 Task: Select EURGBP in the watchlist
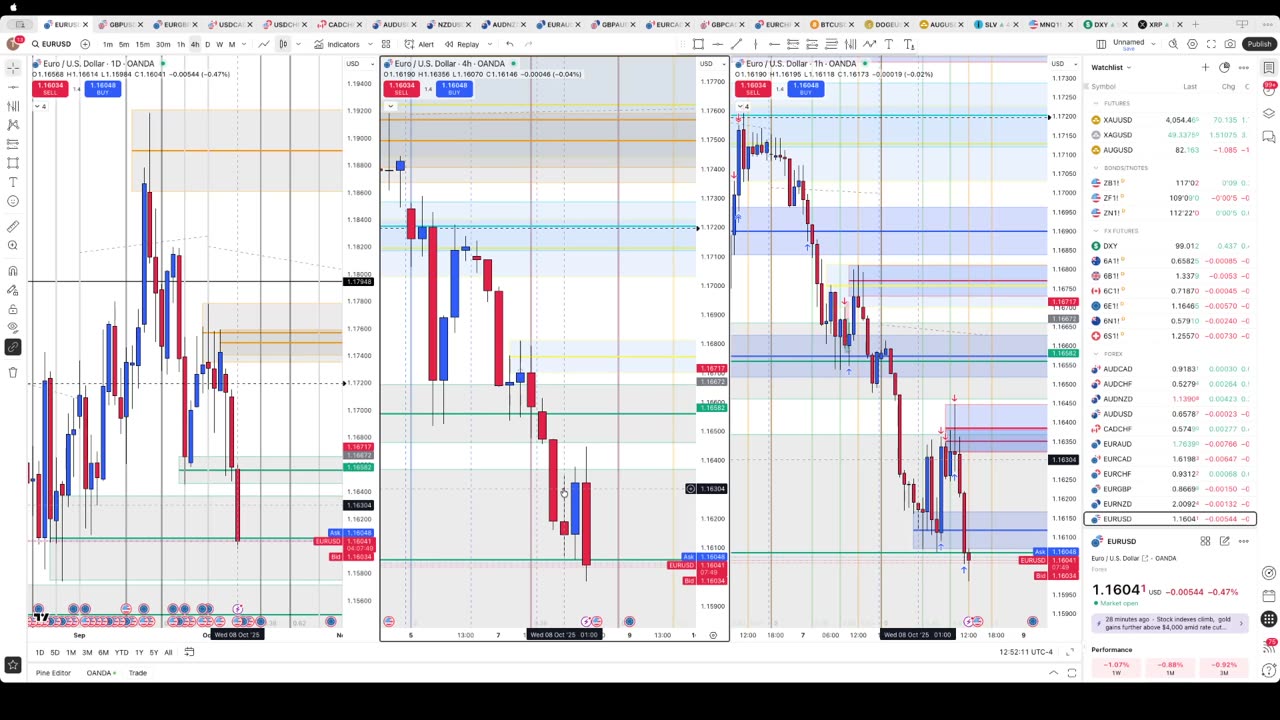coord(1170,489)
